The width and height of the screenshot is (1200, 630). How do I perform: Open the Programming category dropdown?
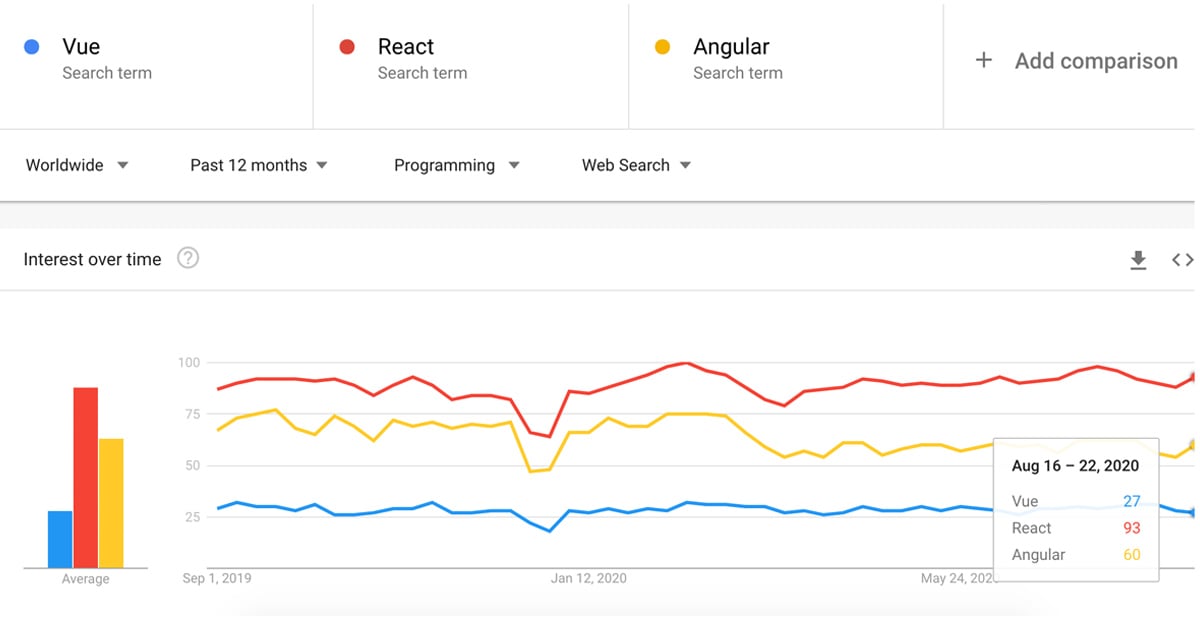tap(456, 165)
